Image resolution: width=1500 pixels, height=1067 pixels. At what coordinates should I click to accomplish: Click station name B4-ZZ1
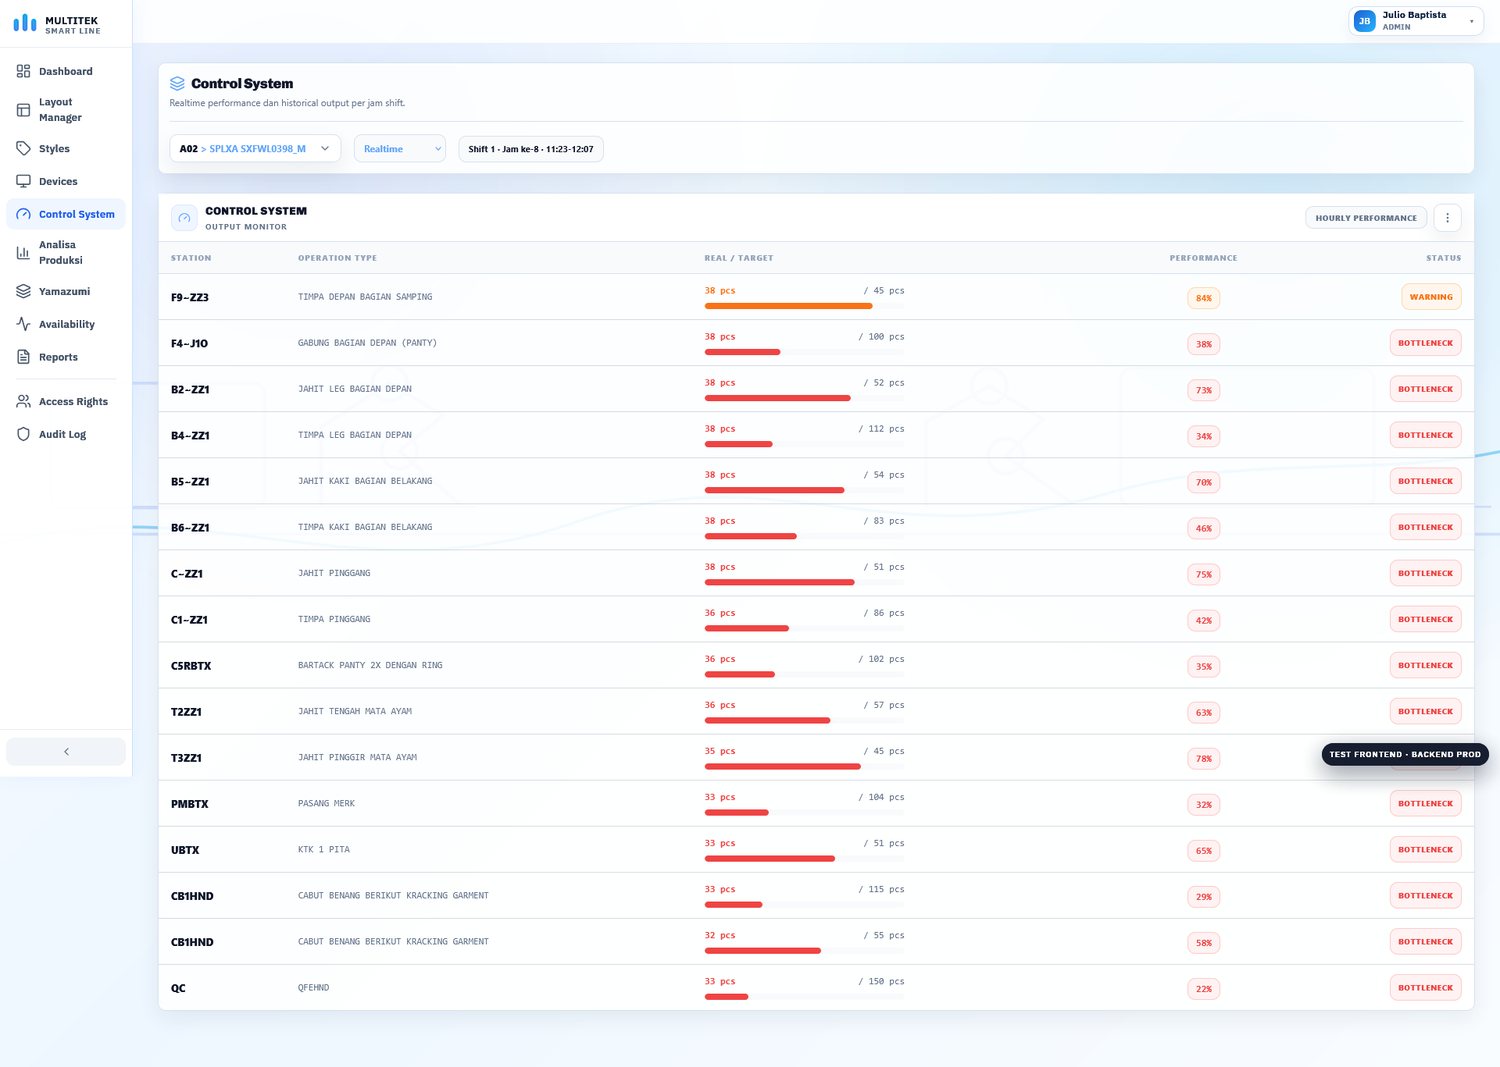coord(190,436)
